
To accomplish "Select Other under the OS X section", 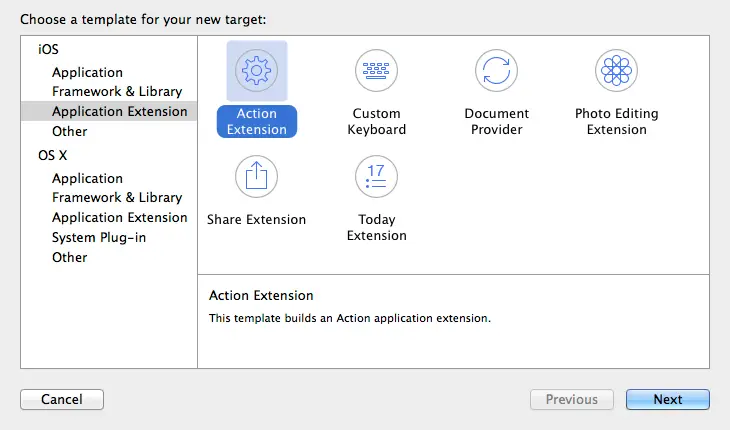I will coord(70,257).
